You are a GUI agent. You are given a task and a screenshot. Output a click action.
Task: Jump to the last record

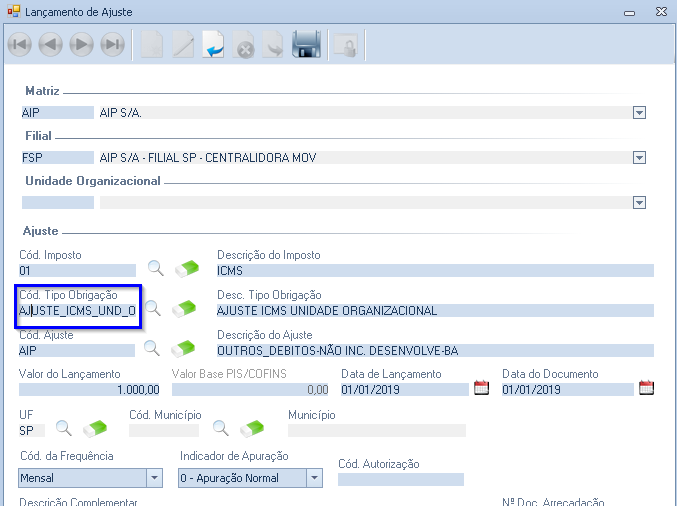pyautogui.click(x=112, y=45)
